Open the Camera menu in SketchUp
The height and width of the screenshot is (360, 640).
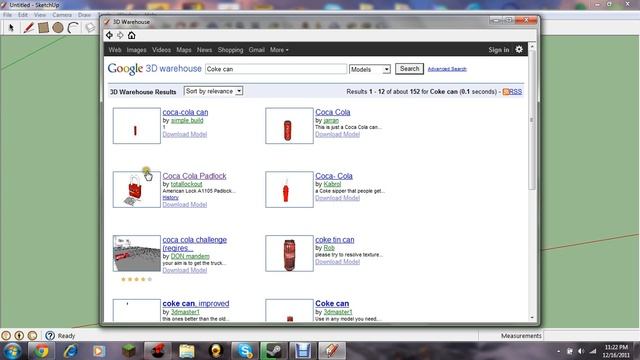pos(62,15)
